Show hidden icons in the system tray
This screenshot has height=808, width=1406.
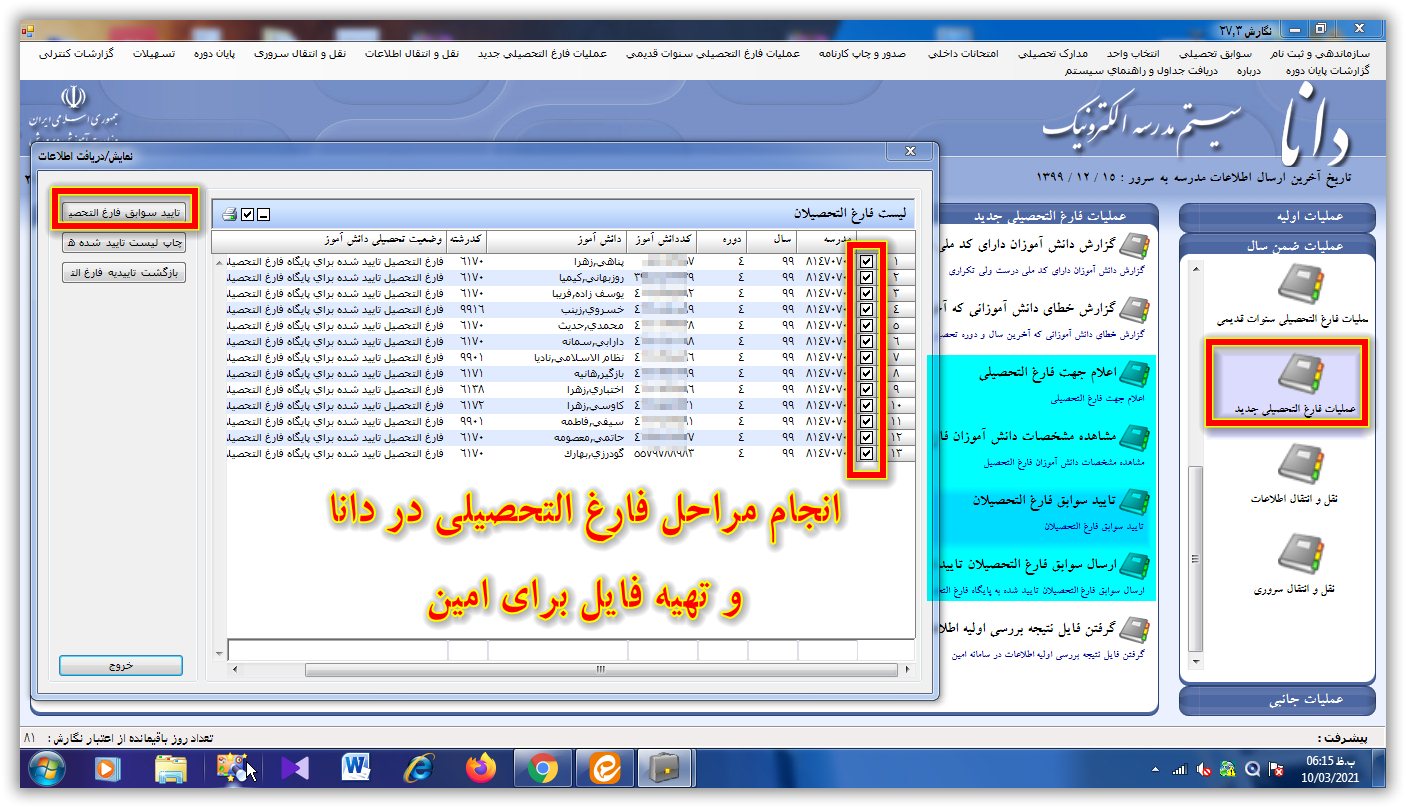[x=1156, y=770]
